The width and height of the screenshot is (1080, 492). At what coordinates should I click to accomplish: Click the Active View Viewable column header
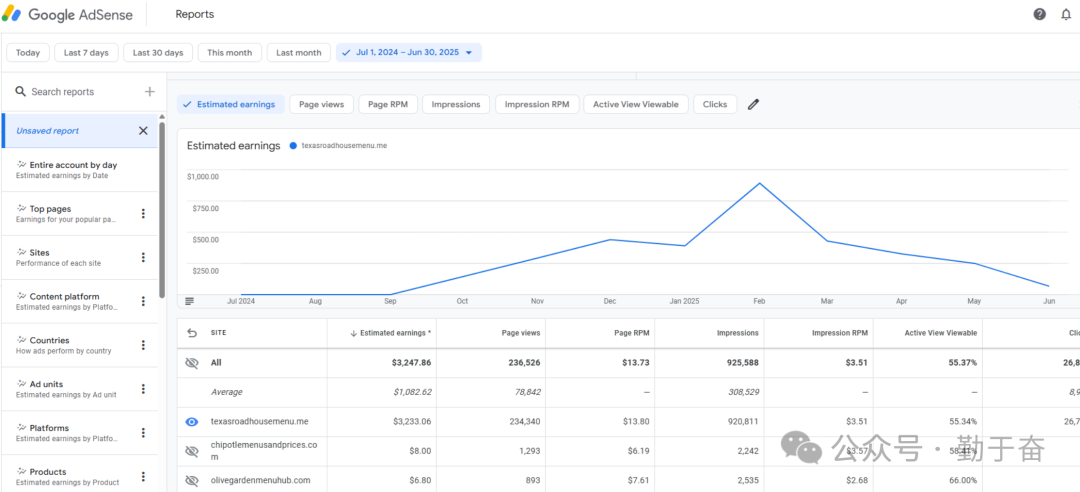tap(940, 333)
